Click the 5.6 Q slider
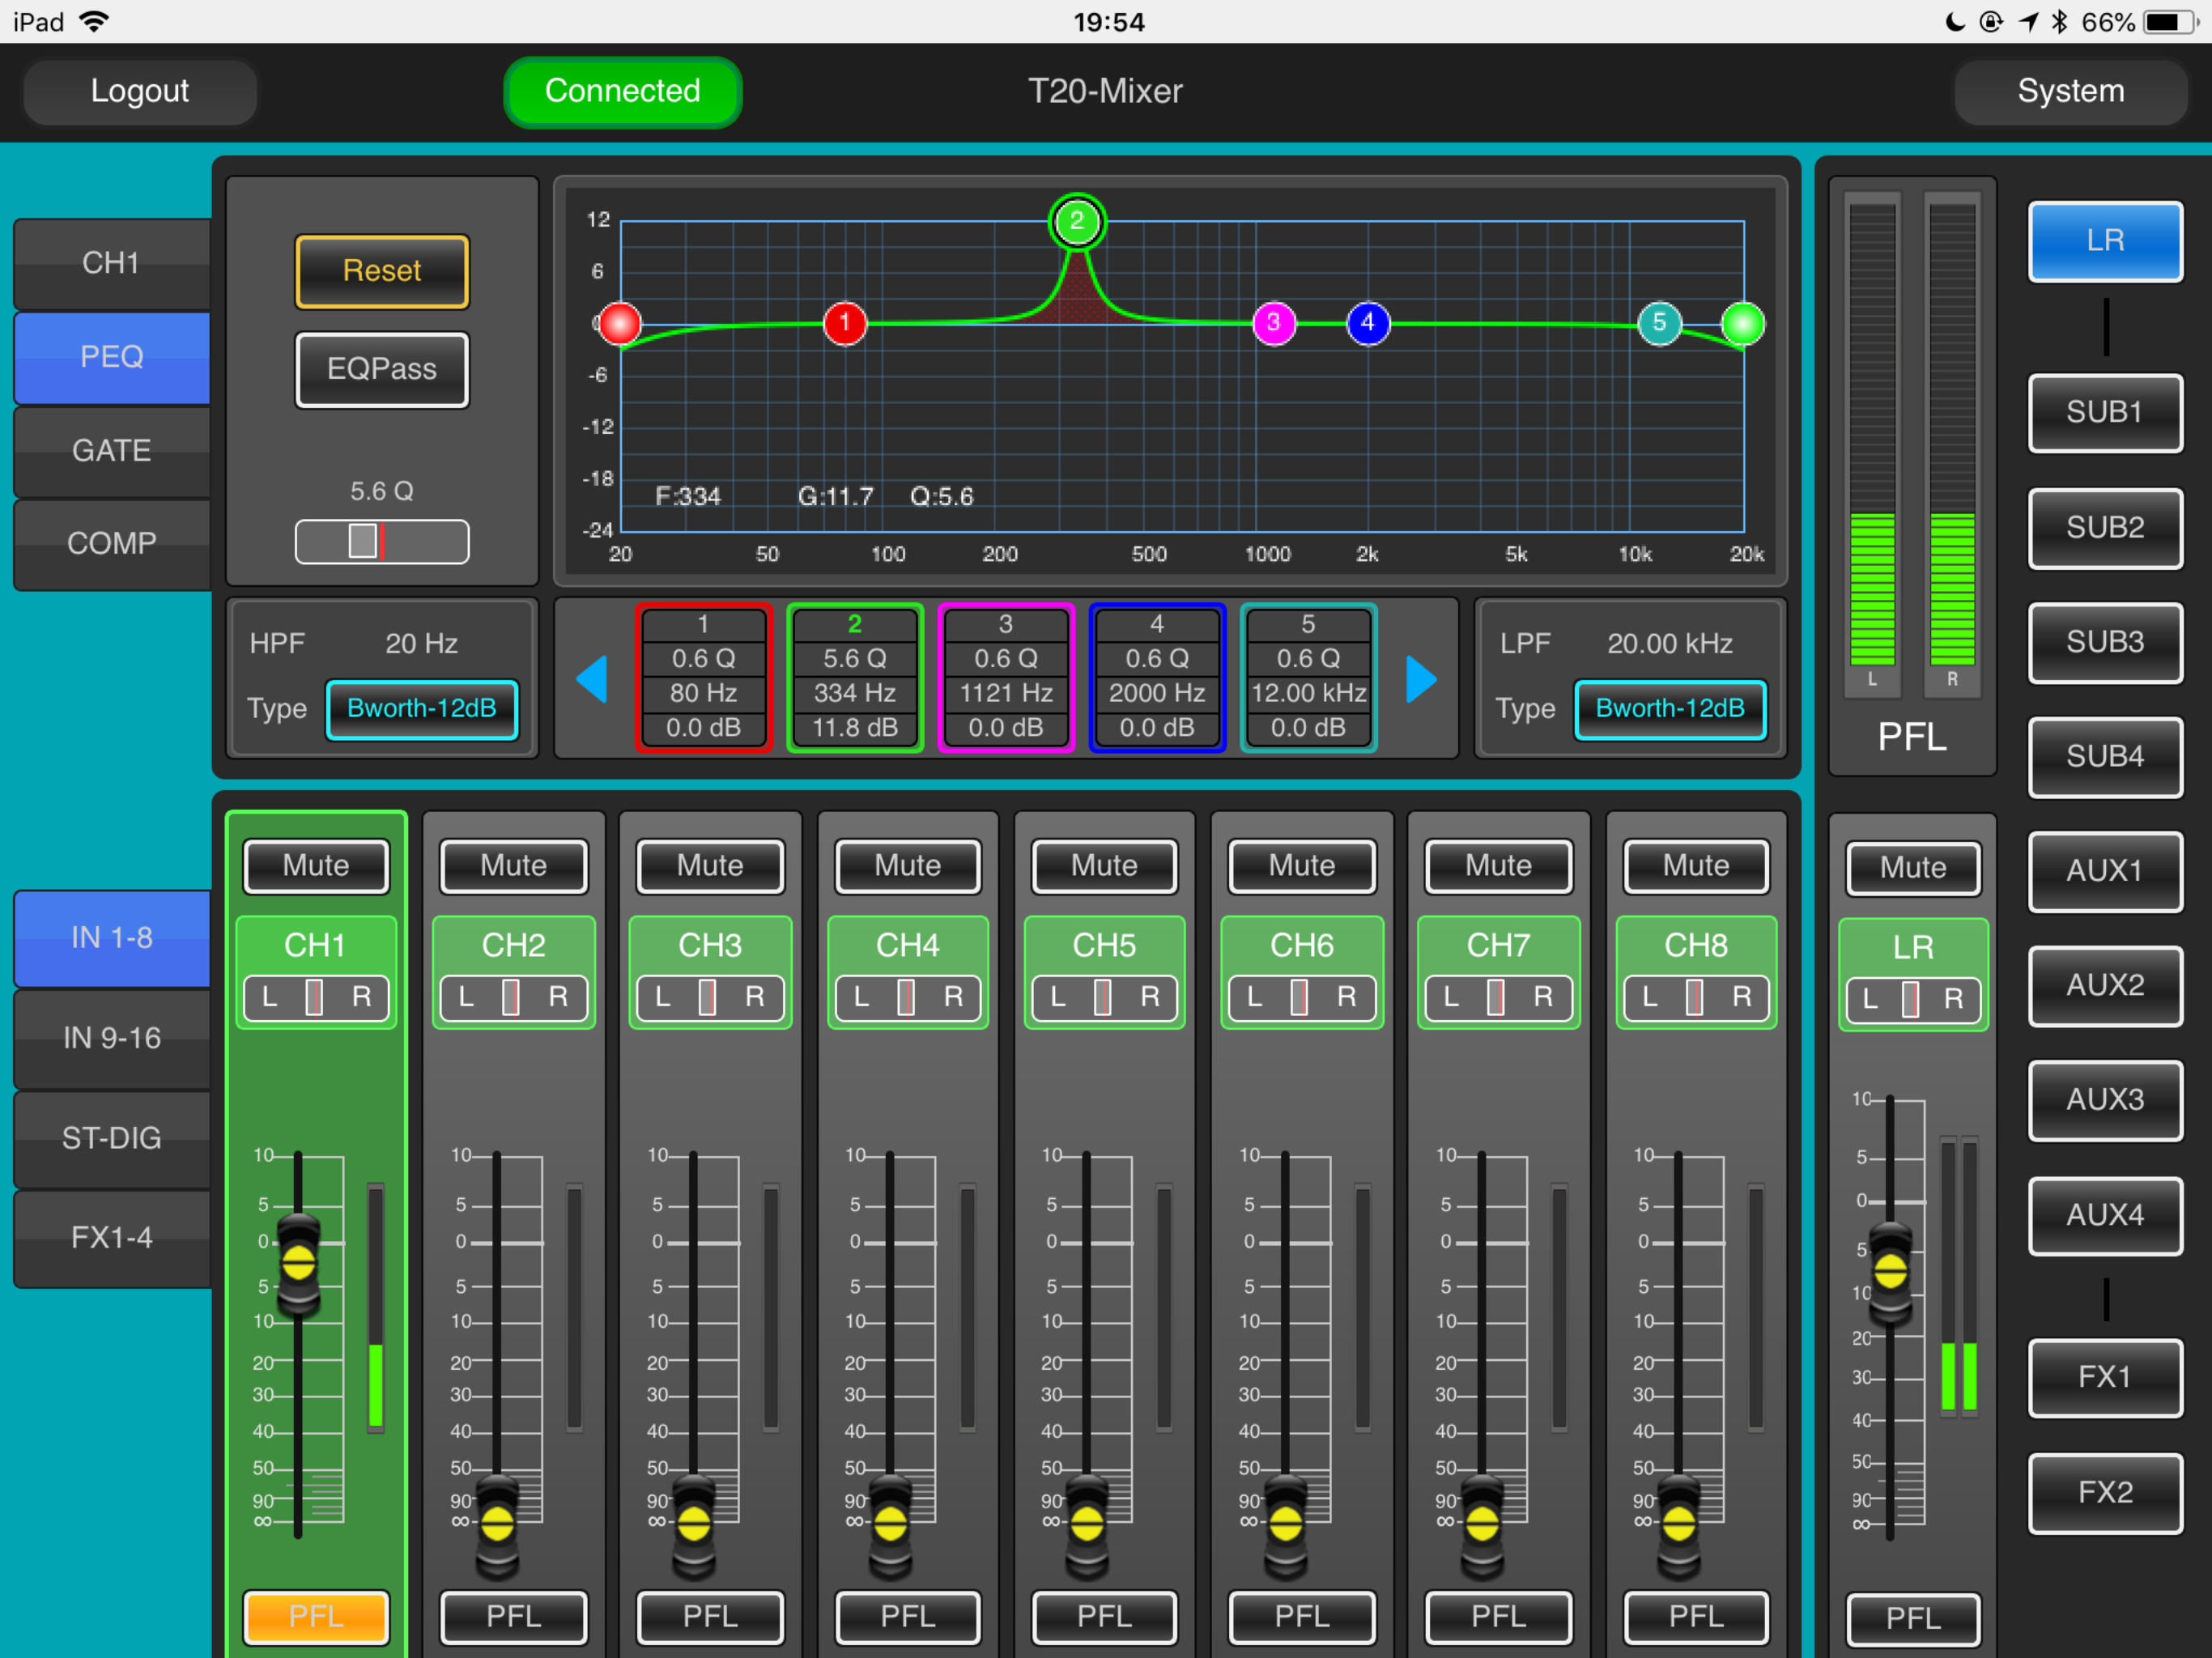The width and height of the screenshot is (2212, 1658). coord(382,542)
